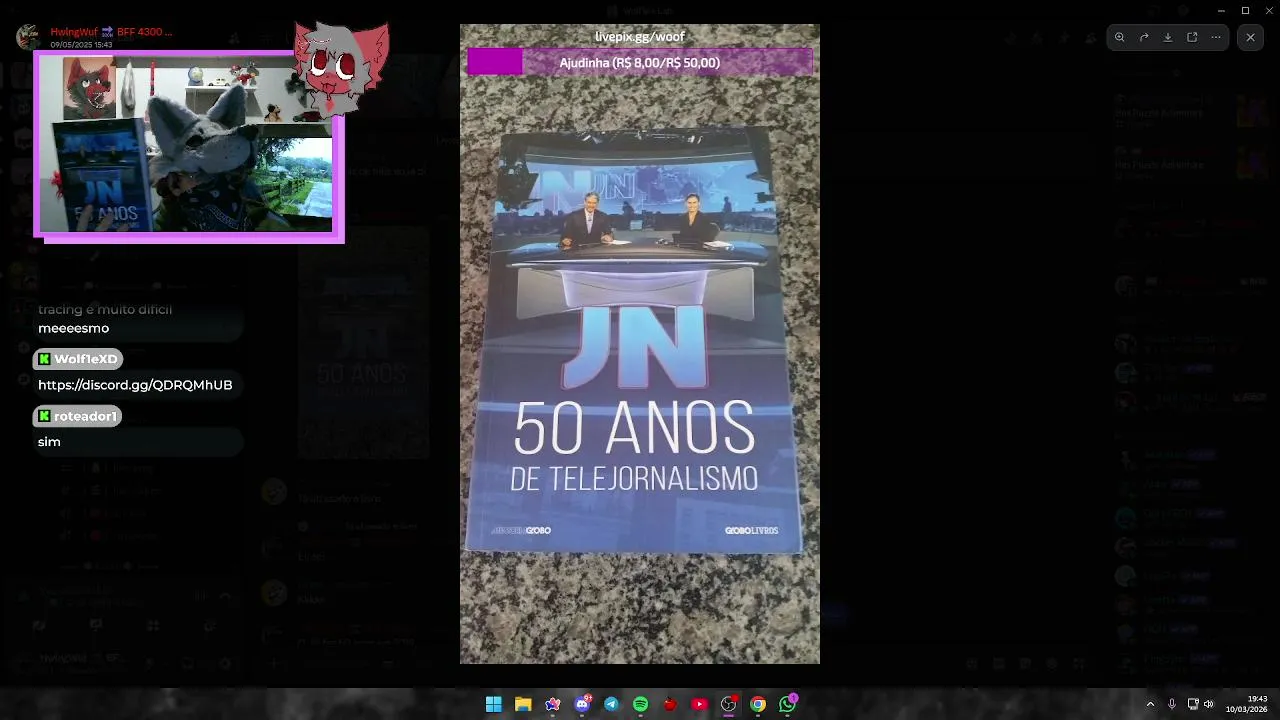The image size is (1280, 720).
Task: Open the more options ellipsis menu
Action: (x=1216, y=37)
